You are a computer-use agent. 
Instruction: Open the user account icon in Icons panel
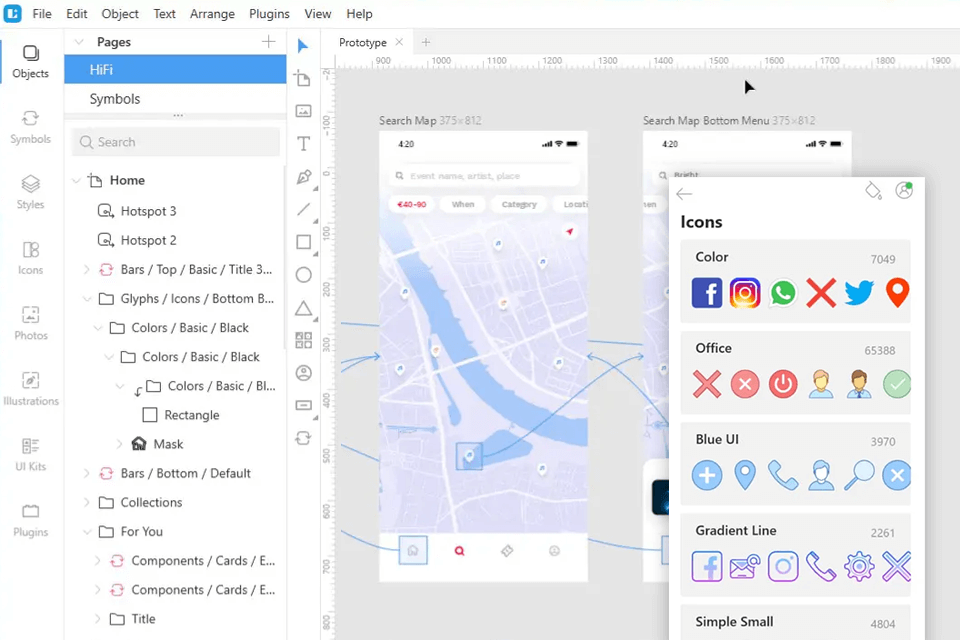[904, 190]
